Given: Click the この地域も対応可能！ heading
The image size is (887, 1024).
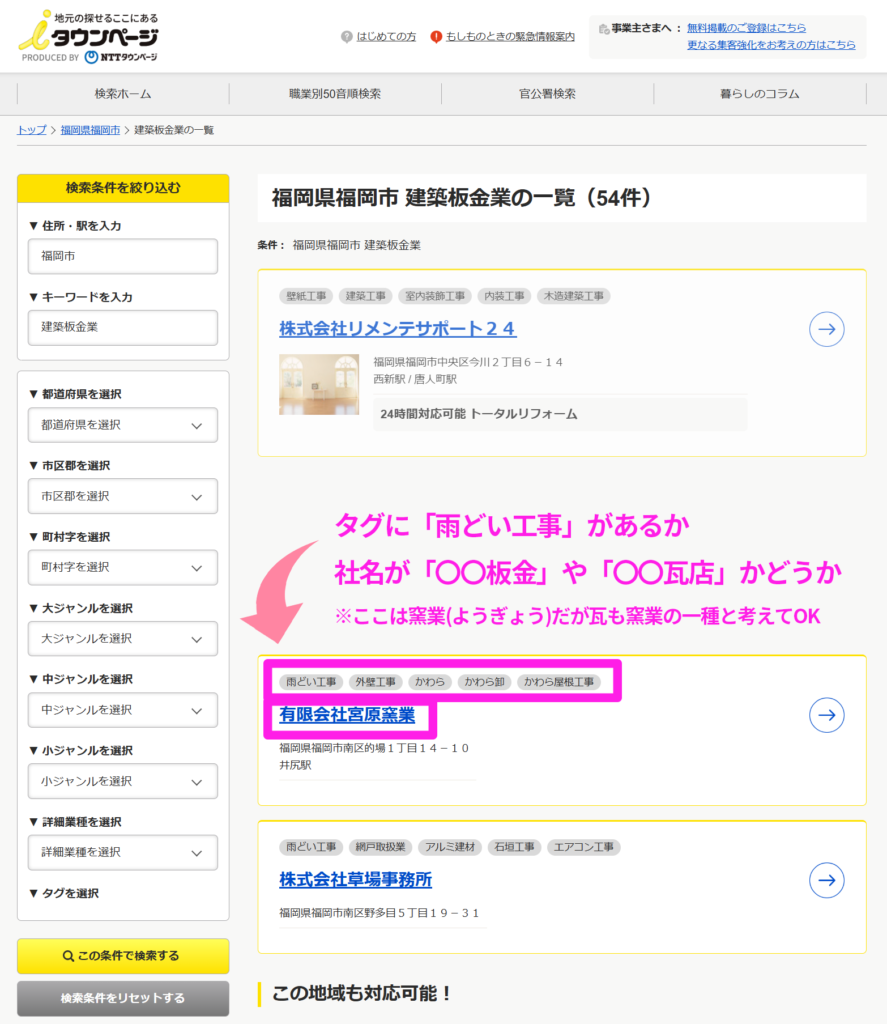Looking at the screenshot, I should [x=361, y=993].
